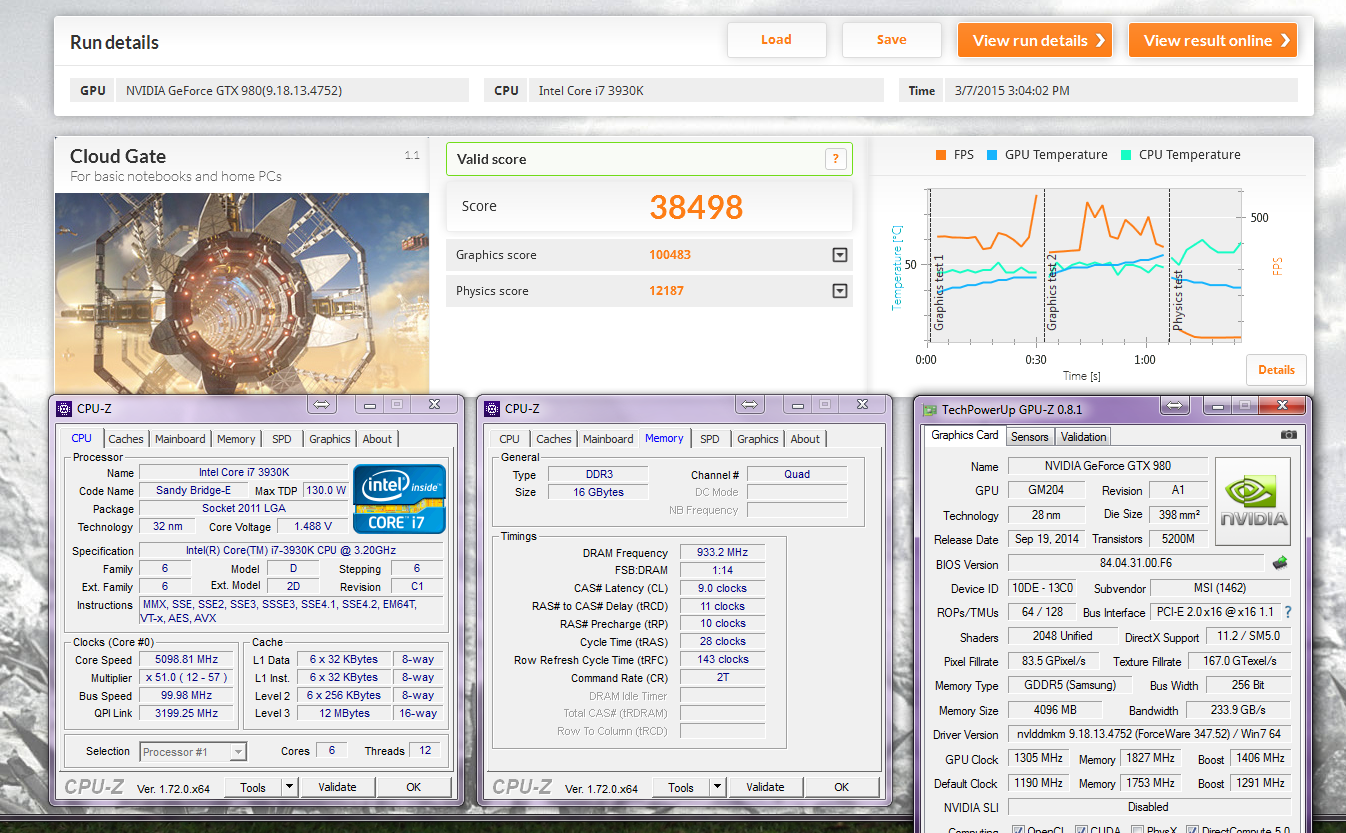Click double-arrow button in left CPU-Z title bar
The width and height of the screenshot is (1346, 833).
pyautogui.click(x=321, y=404)
